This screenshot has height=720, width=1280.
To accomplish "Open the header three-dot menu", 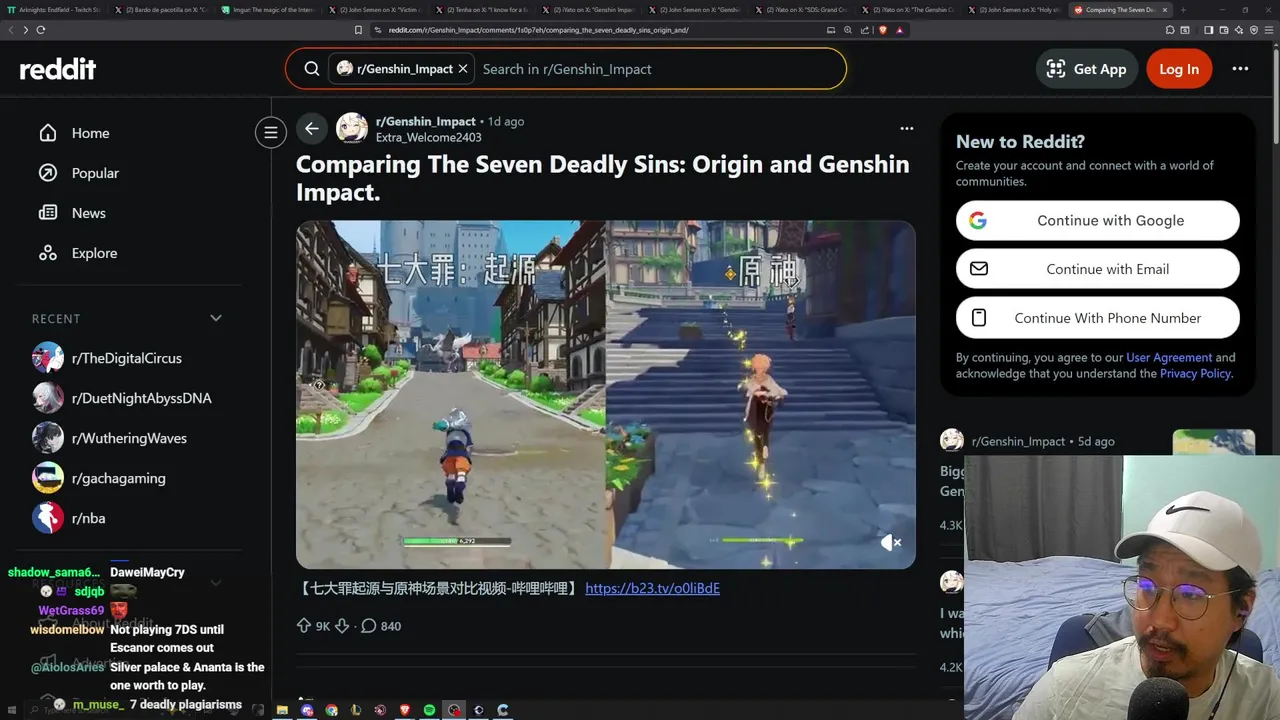I will coord(1240,69).
